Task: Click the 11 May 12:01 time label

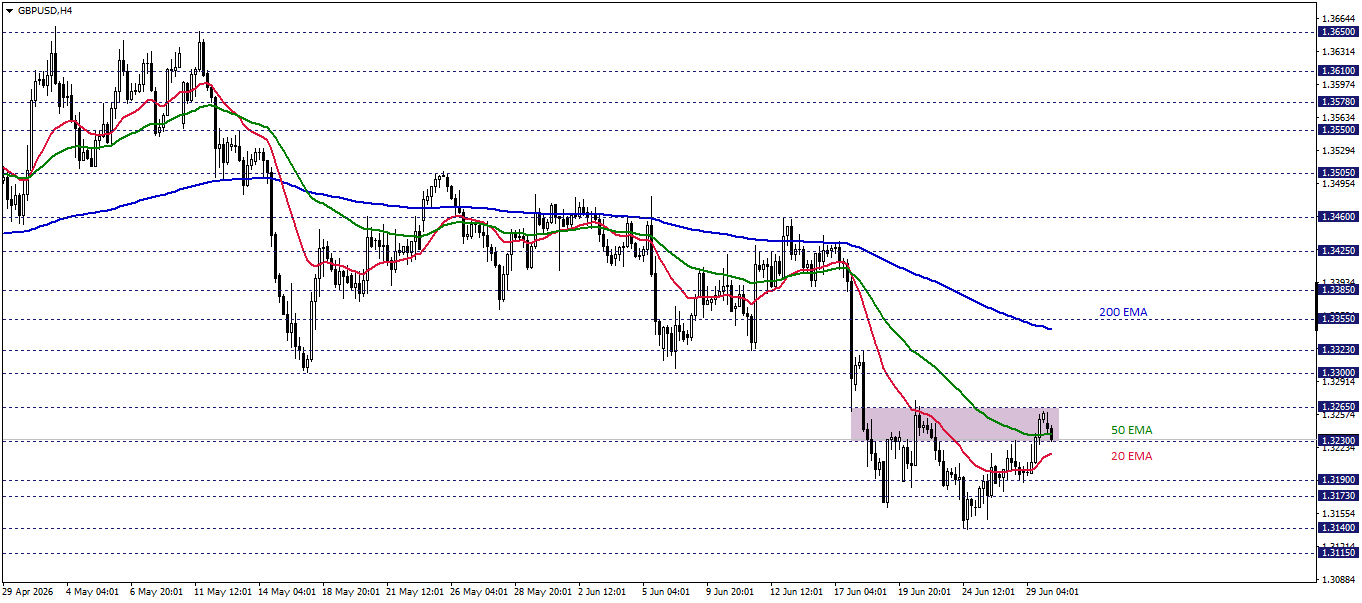Action: point(223,592)
